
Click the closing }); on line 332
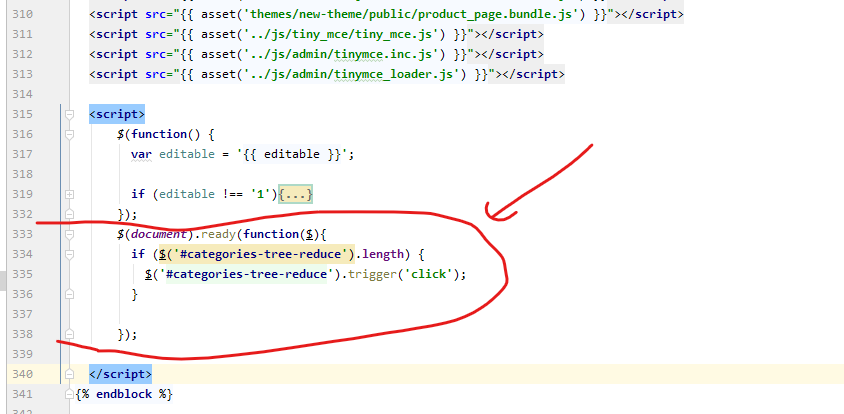pos(128,214)
